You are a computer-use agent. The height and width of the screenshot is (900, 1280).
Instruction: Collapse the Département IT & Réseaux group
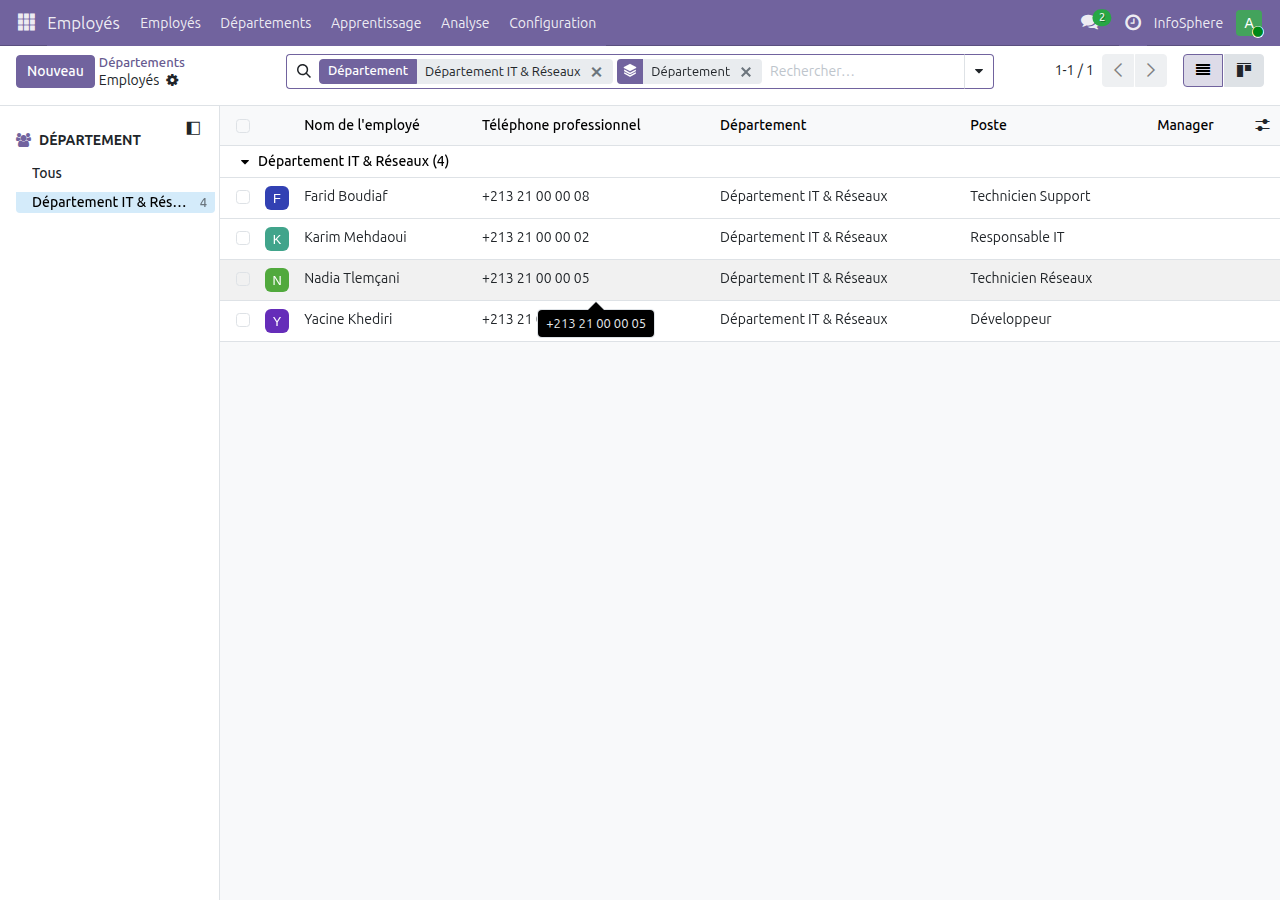click(x=244, y=161)
